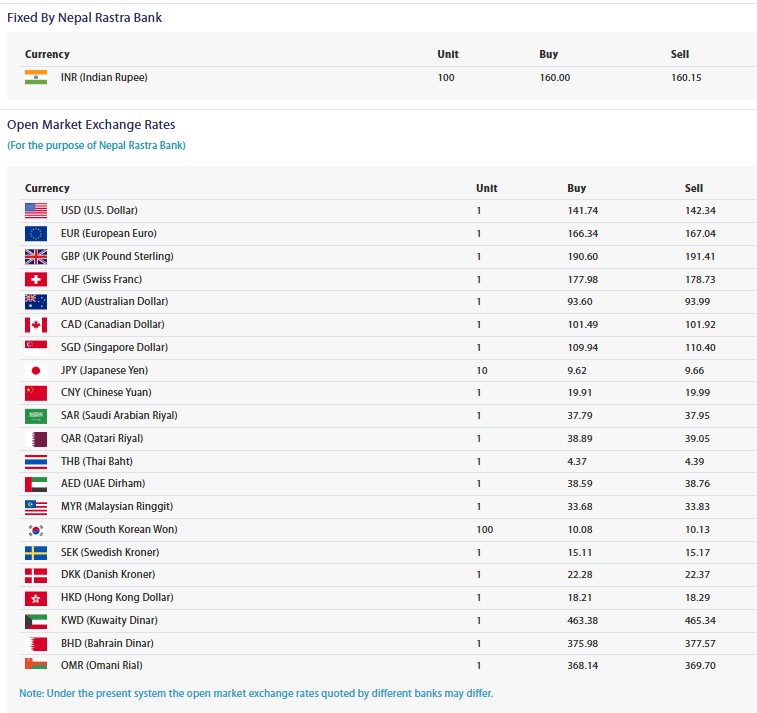Click the Canadian flag icon
The width and height of the screenshot is (757, 713).
point(36,324)
